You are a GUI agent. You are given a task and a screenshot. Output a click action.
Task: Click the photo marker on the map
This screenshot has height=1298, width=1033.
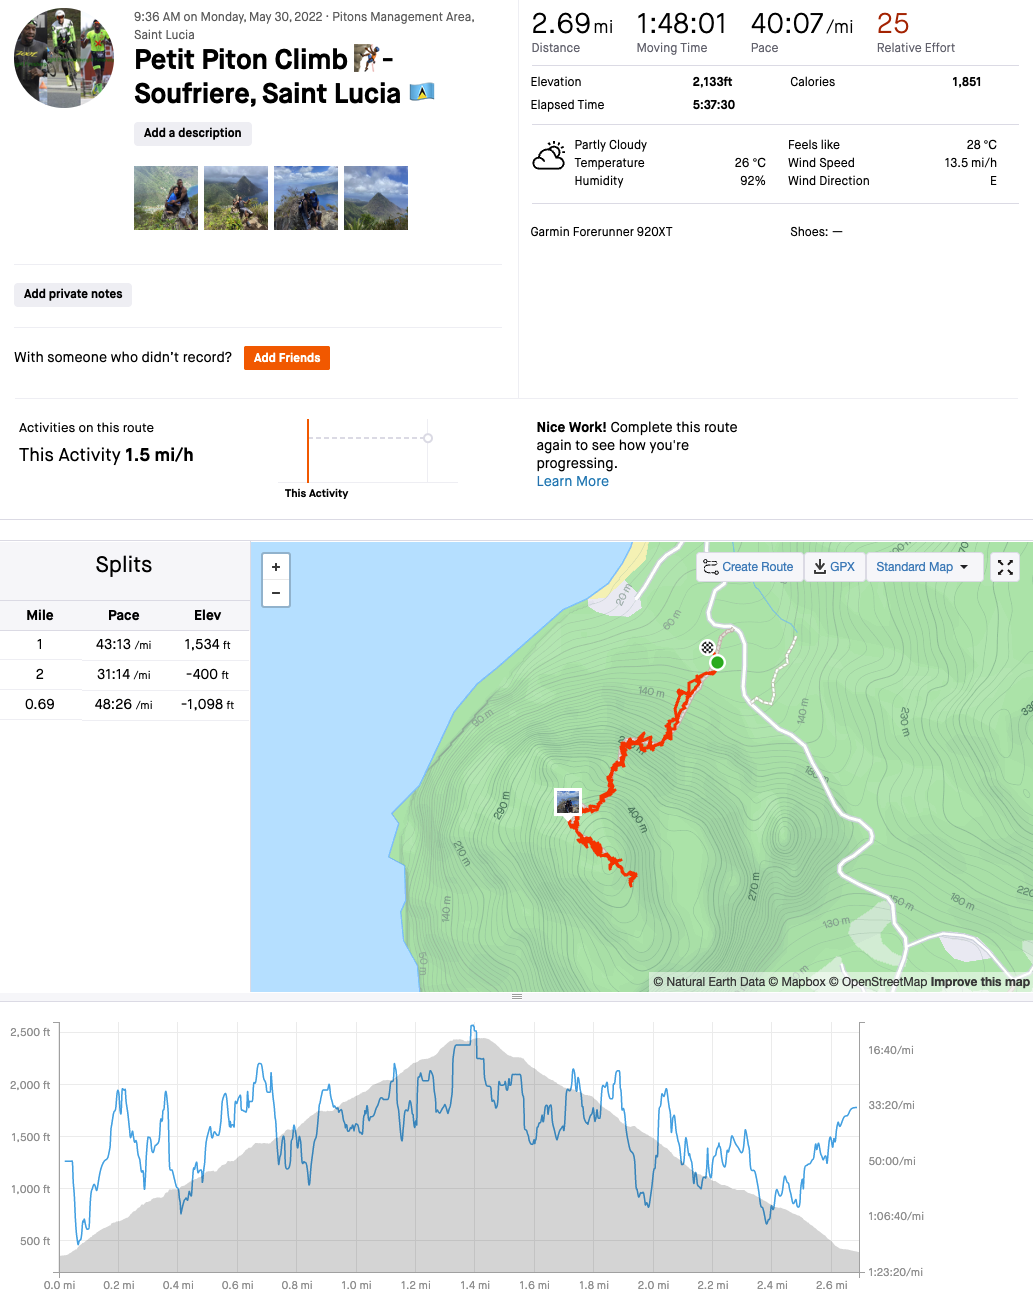[568, 801]
